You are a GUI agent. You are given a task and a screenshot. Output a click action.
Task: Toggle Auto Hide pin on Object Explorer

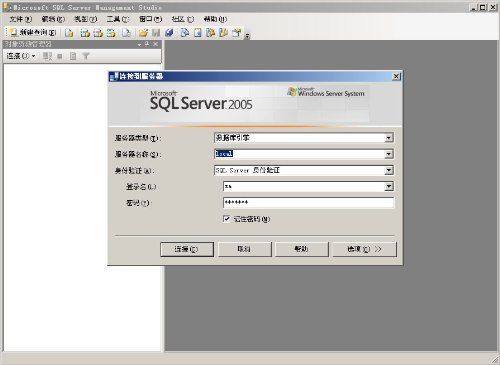coord(147,44)
